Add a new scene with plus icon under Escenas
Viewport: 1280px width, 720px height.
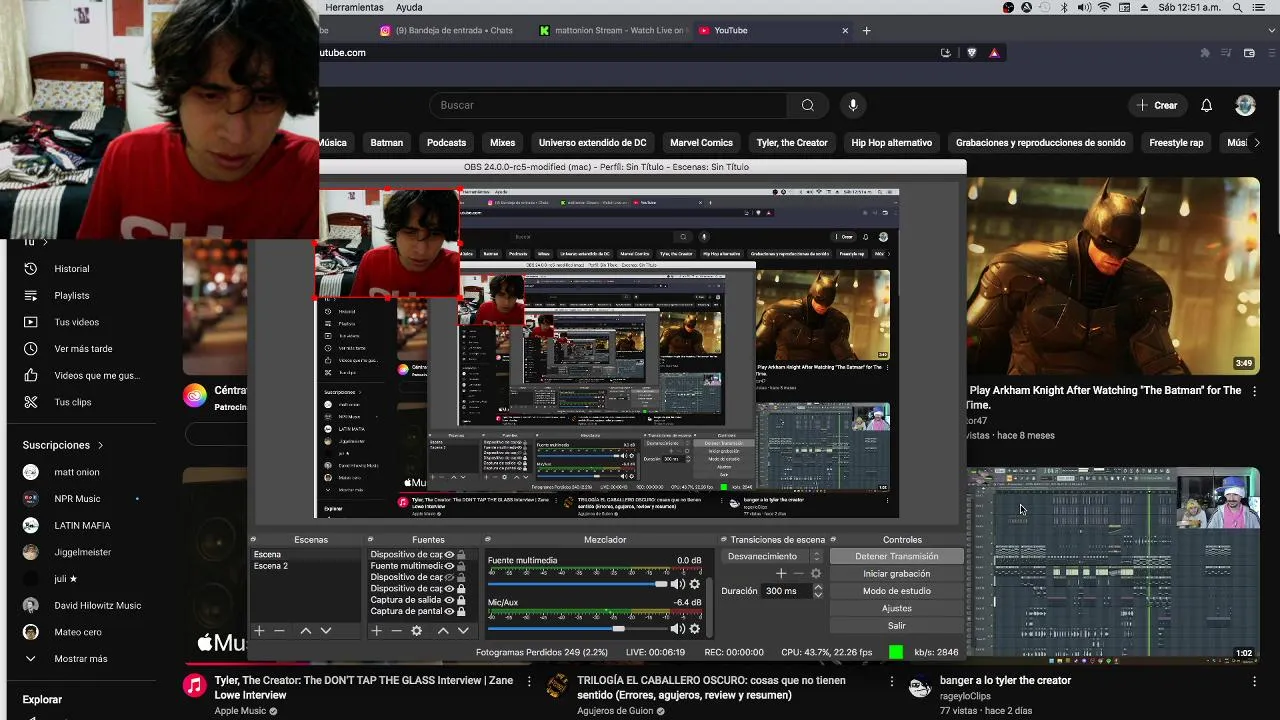tap(259, 631)
